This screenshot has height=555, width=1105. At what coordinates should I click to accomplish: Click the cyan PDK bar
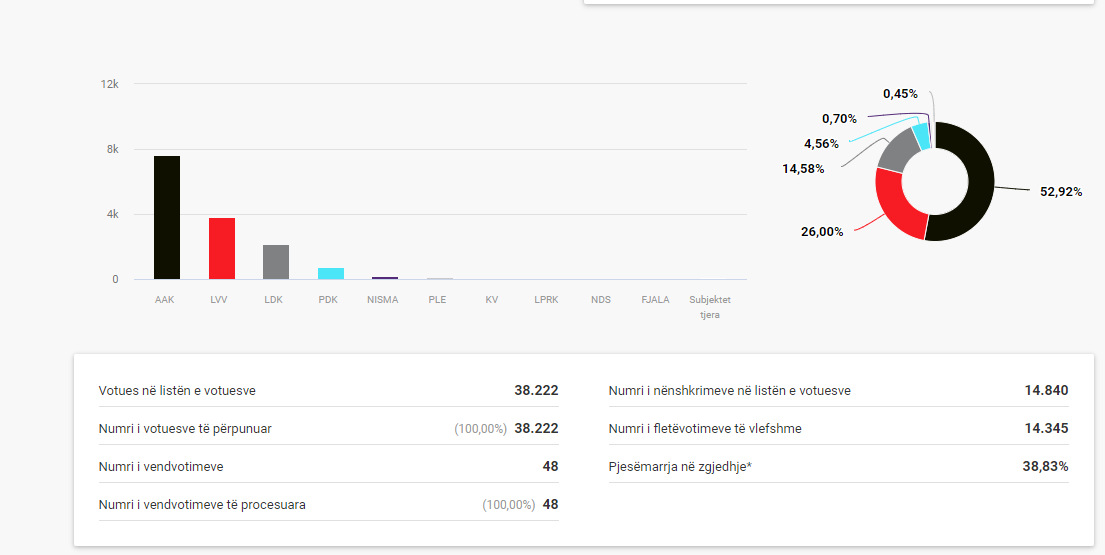point(330,273)
